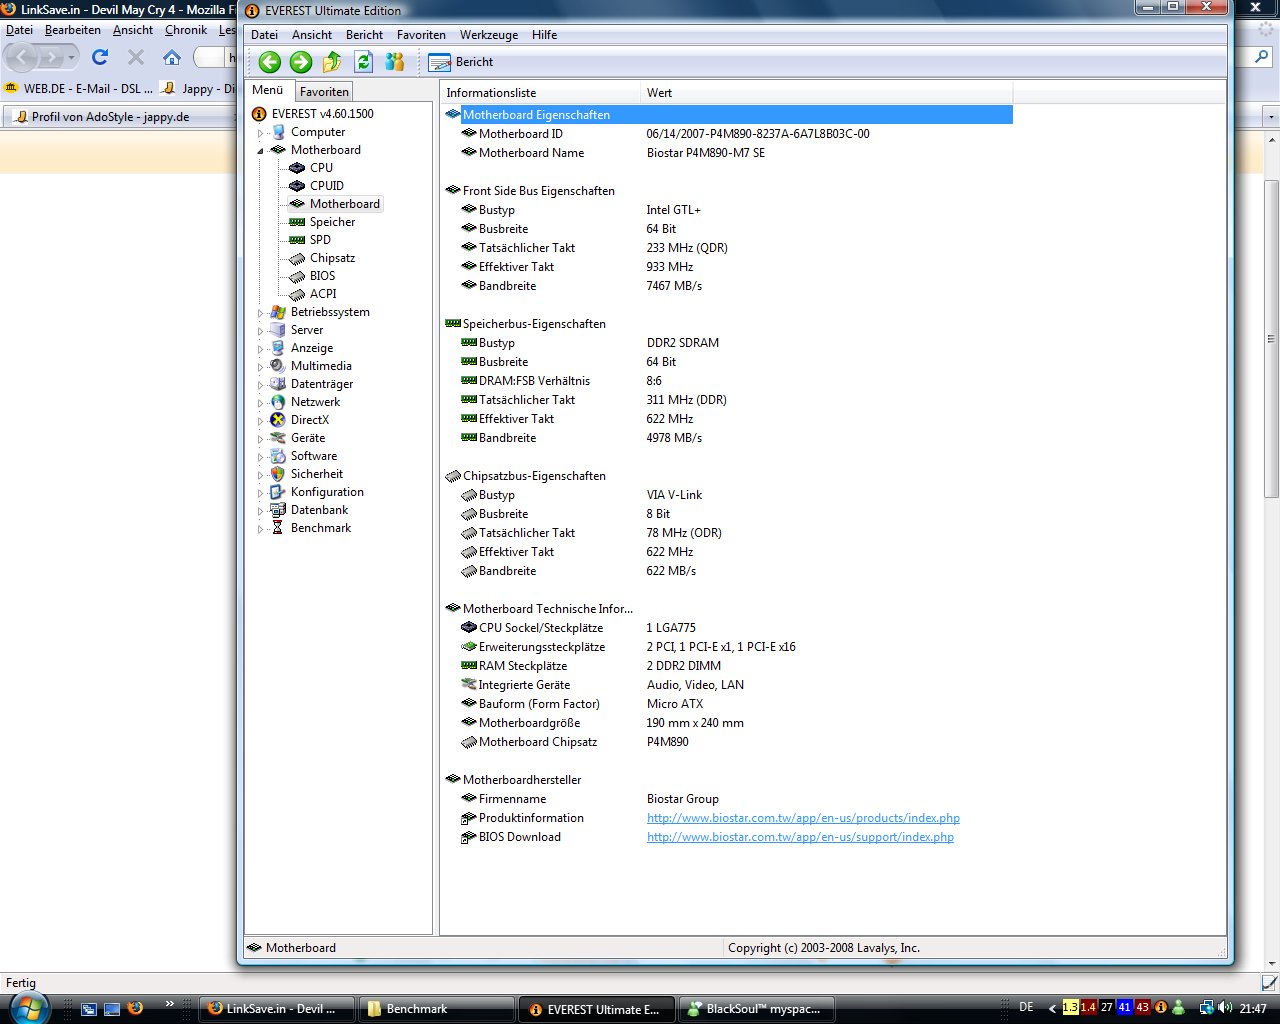
Task: Expand the Anzeige node arrow
Action: pyautogui.click(x=261, y=348)
